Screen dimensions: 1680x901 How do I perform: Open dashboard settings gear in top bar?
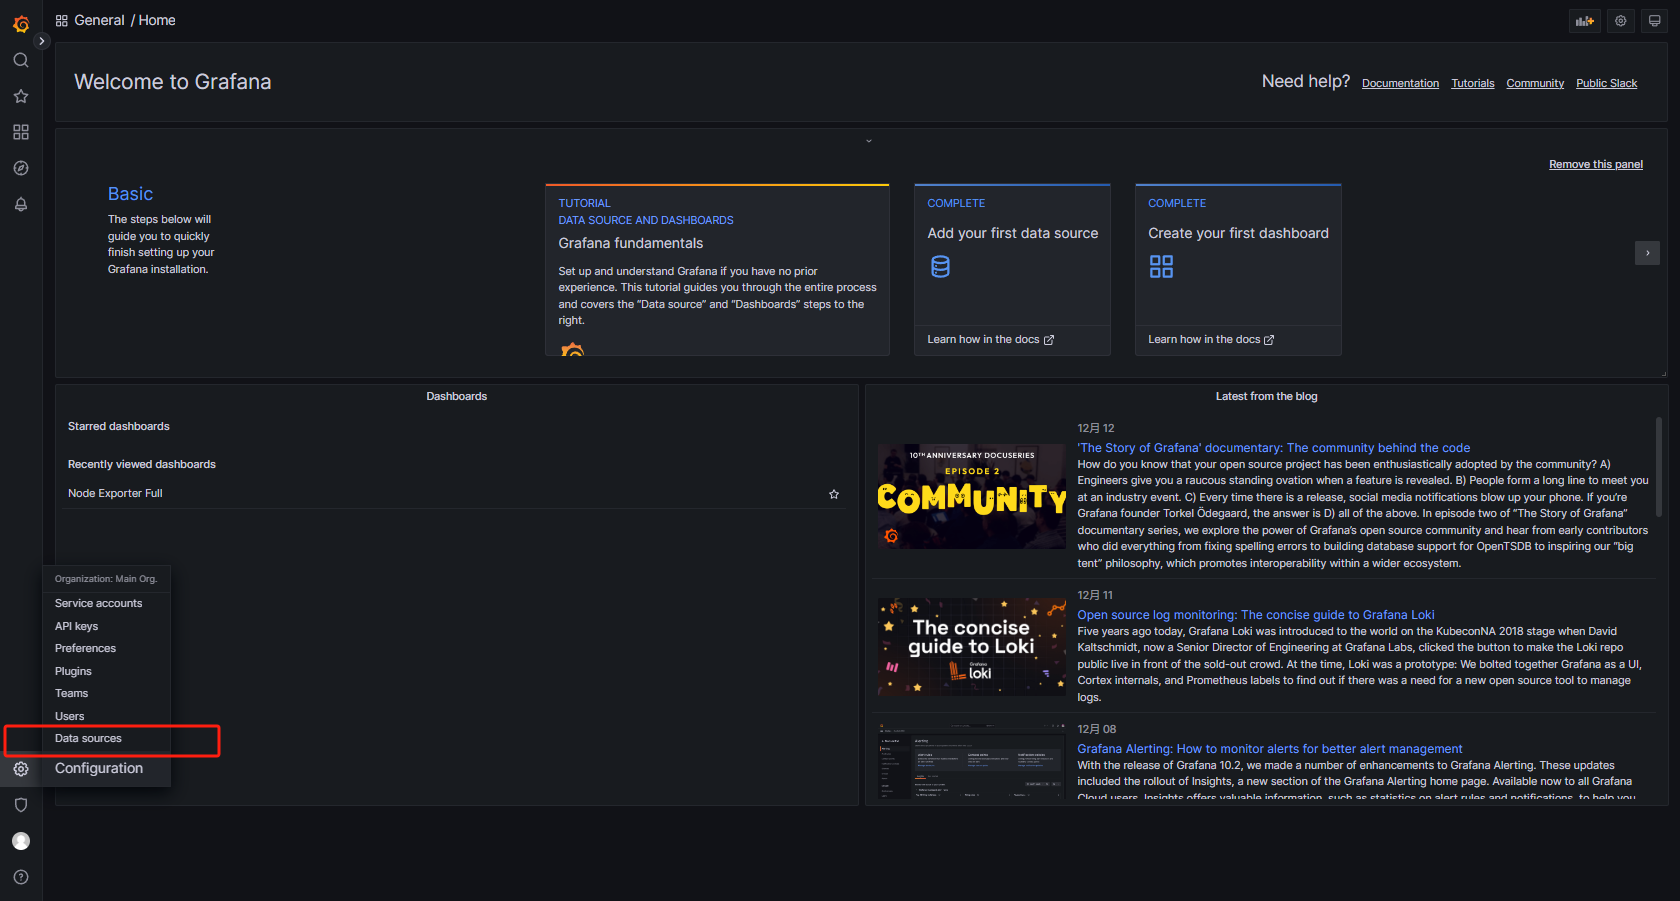point(1621,21)
